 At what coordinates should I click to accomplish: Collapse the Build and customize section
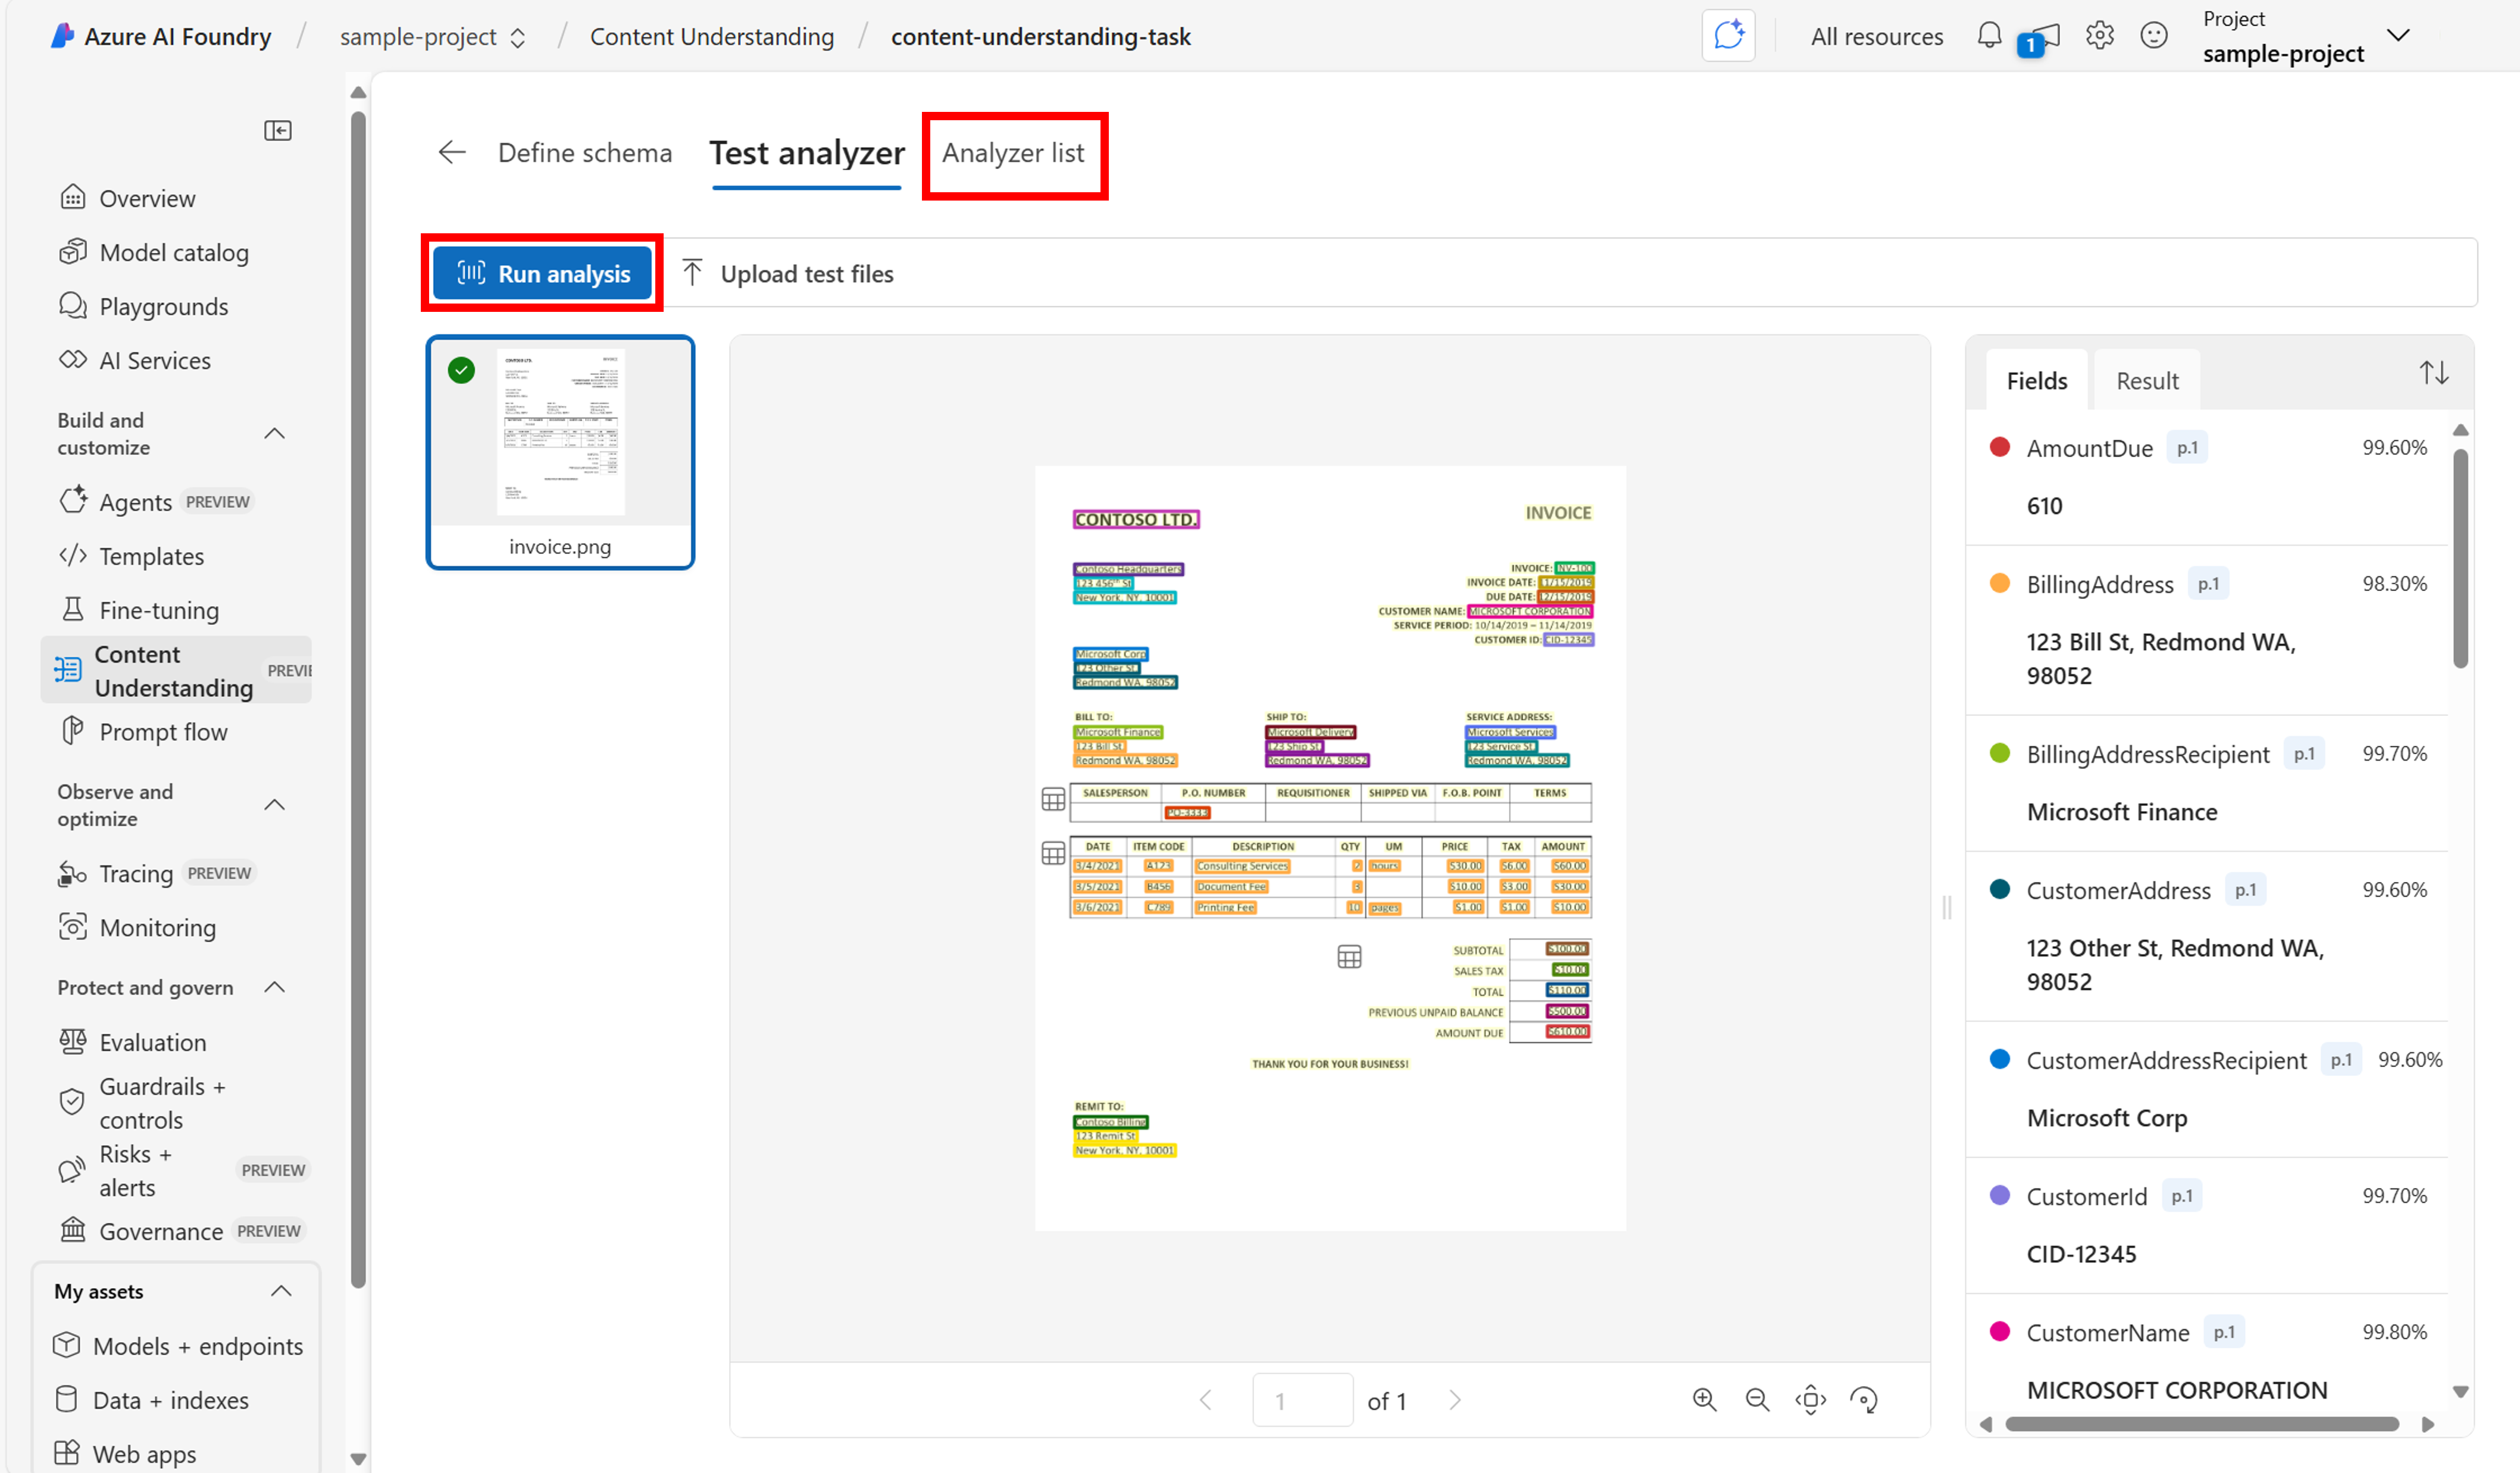pos(275,433)
